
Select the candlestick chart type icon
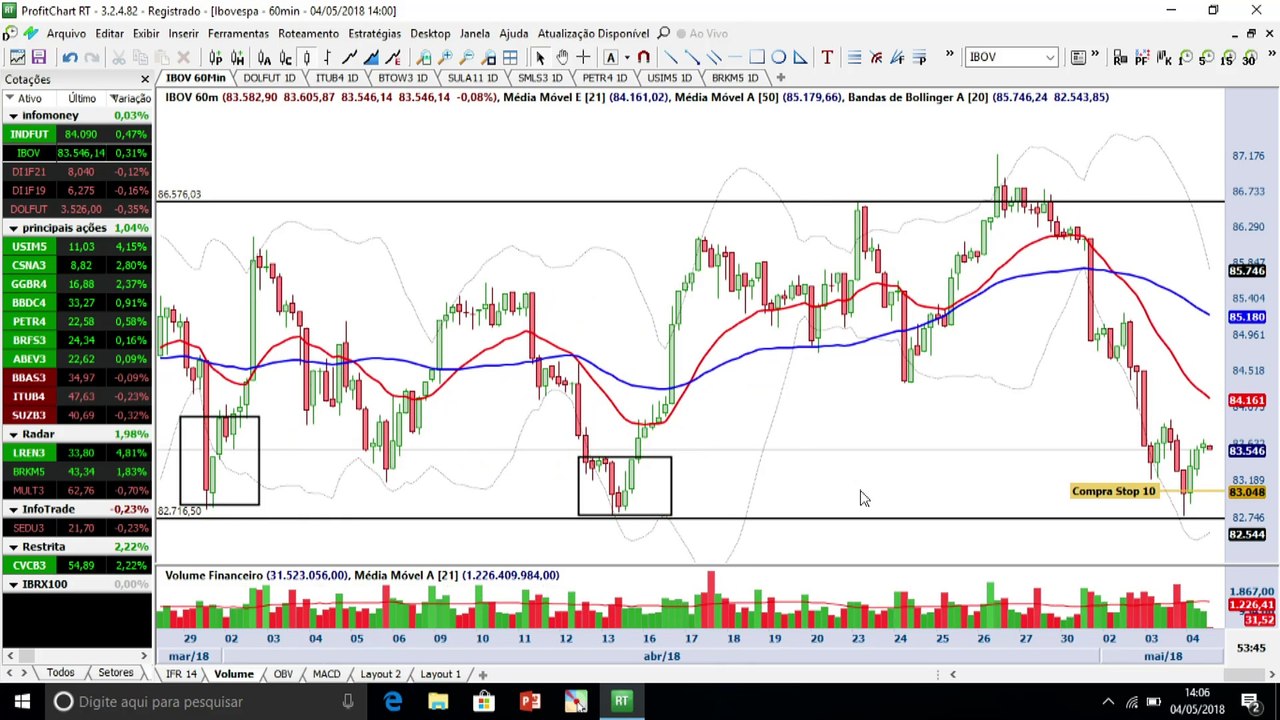click(307, 57)
